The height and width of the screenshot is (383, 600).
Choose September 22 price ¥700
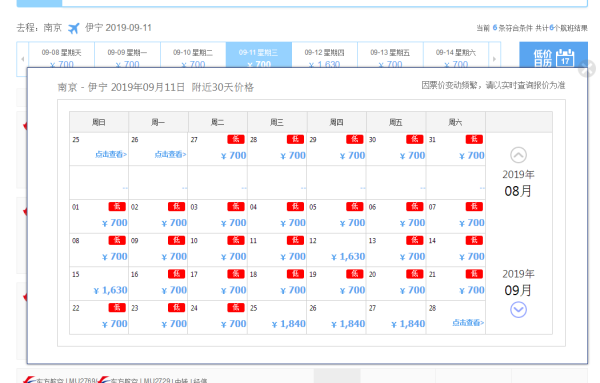click(114, 324)
